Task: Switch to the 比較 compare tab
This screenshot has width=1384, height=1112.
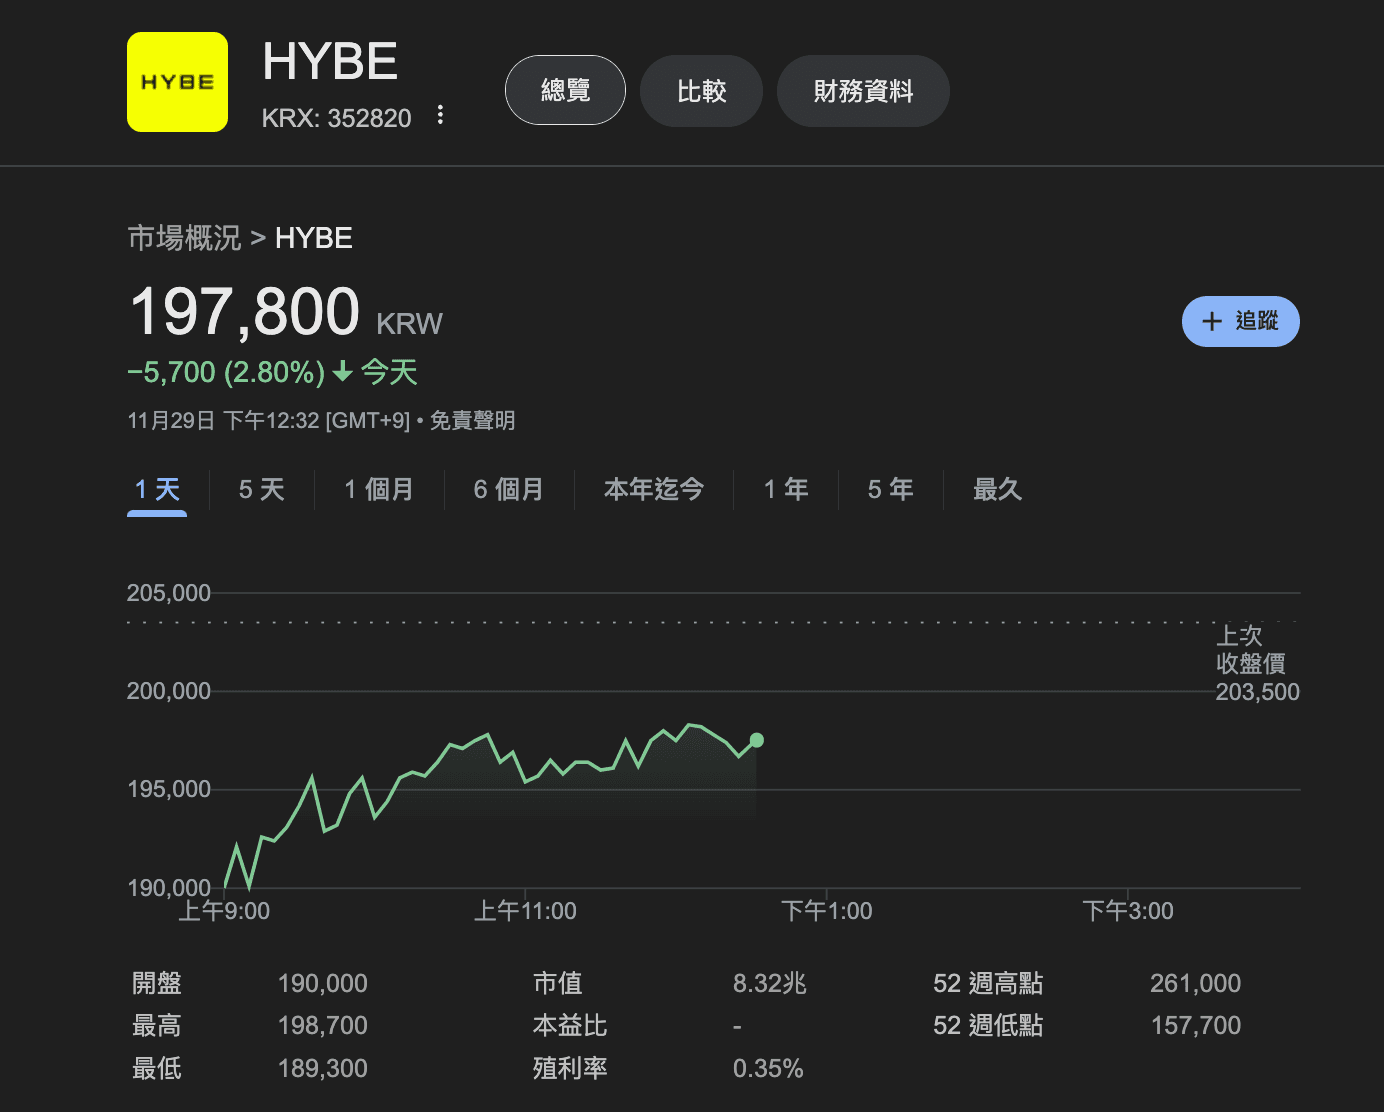Action: 701,91
